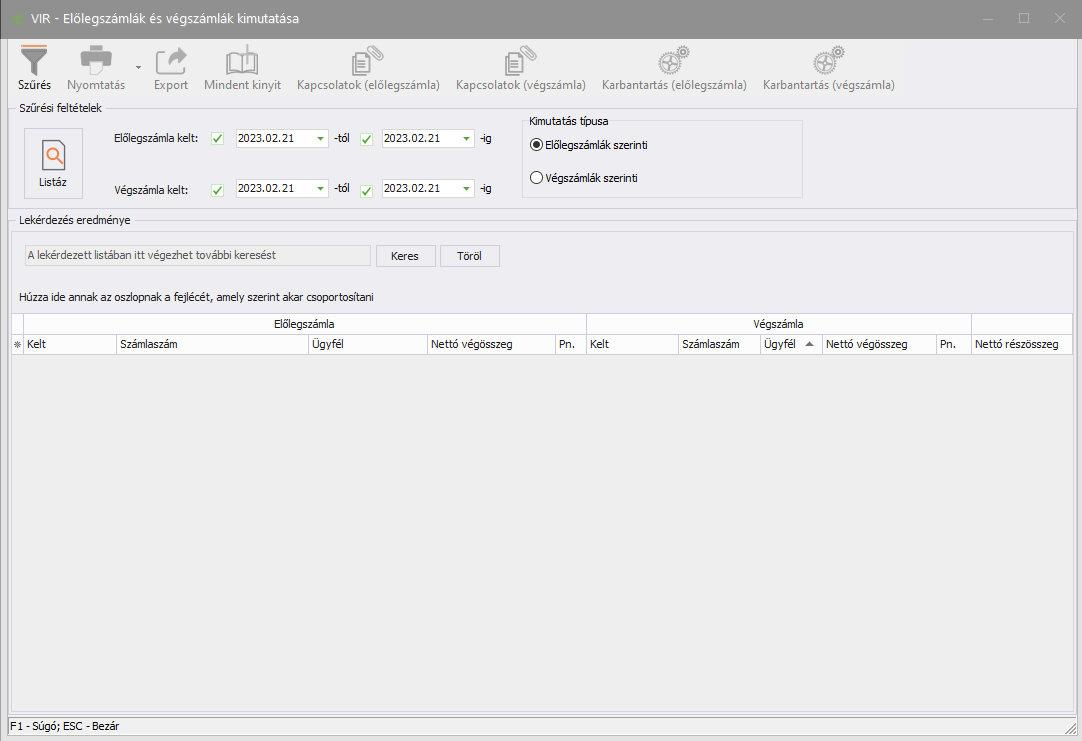Viewport: 1082px width, 741px height.
Task: Click the Export toolbar icon
Action: (x=171, y=61)
